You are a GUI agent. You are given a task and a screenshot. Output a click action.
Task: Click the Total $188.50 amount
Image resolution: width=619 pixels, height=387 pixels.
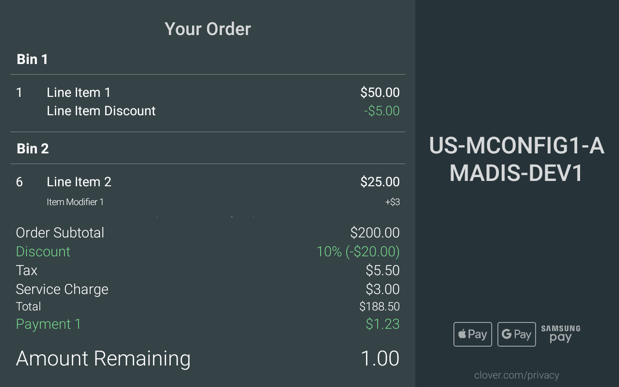click(x=379, y=306)
